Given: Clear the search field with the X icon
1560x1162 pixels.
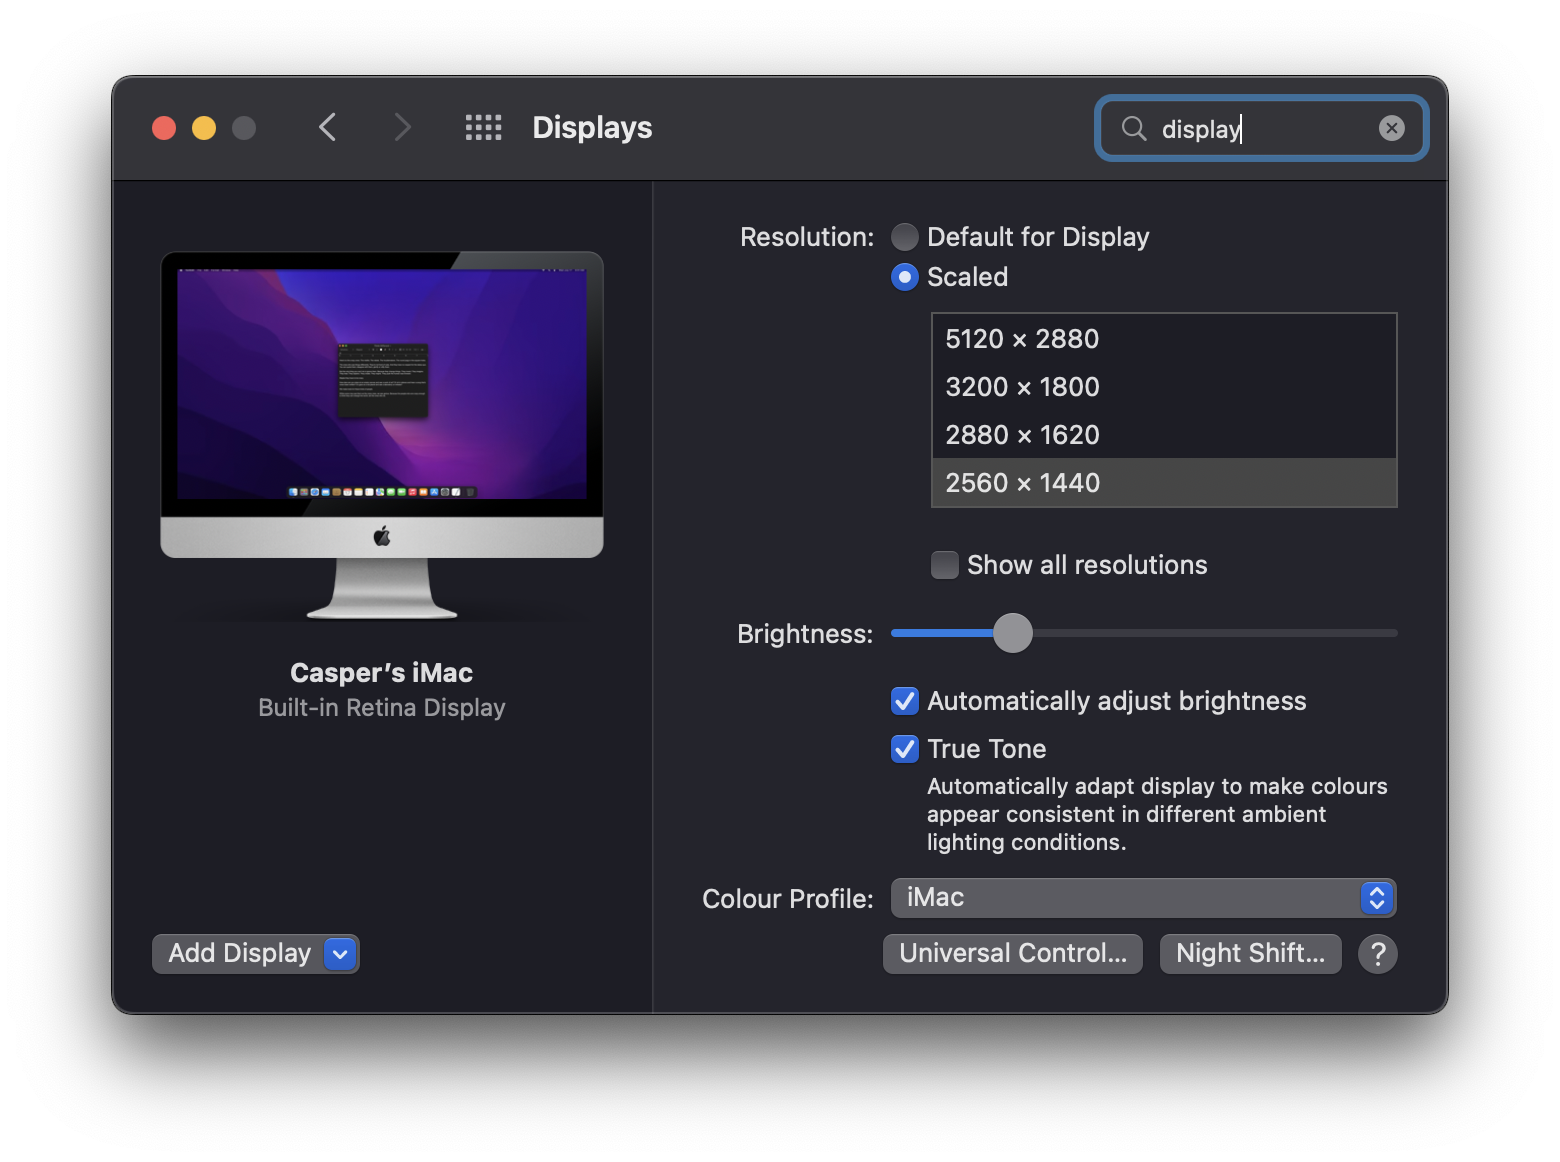Looking at the screenshot, I should point(1391,128).
